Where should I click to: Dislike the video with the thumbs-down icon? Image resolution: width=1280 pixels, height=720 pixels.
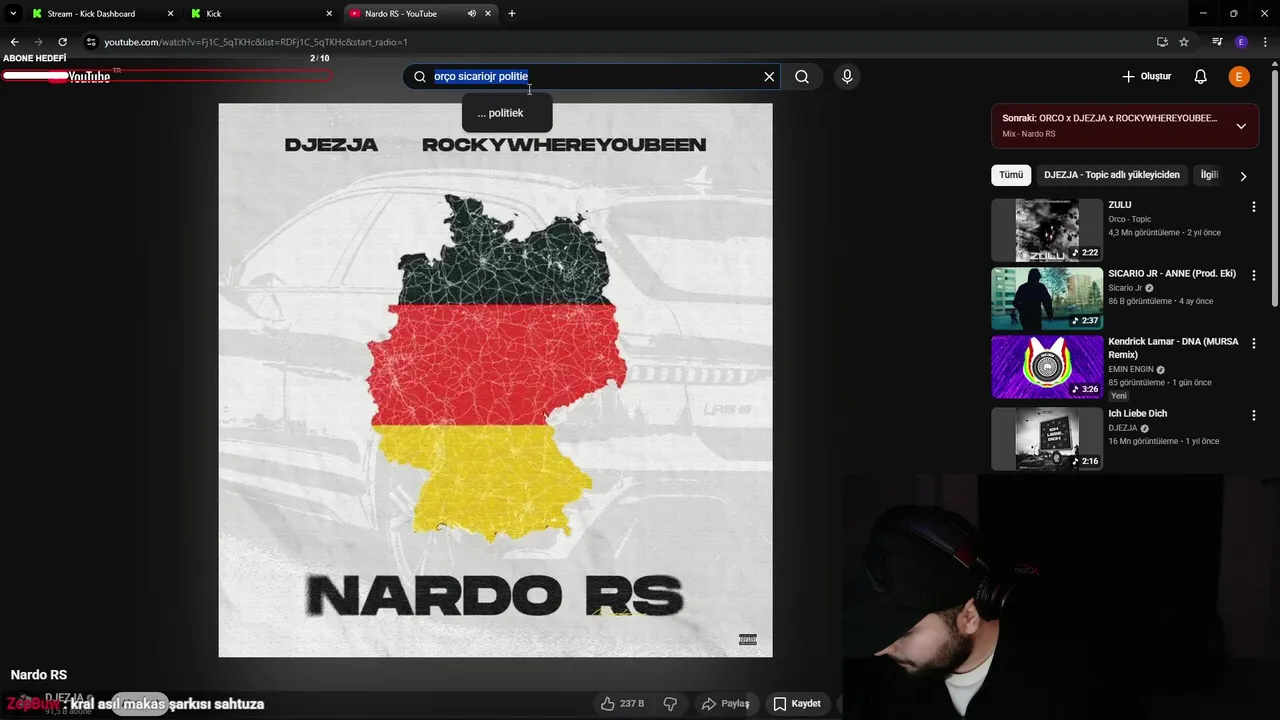(x=670, y=704)
